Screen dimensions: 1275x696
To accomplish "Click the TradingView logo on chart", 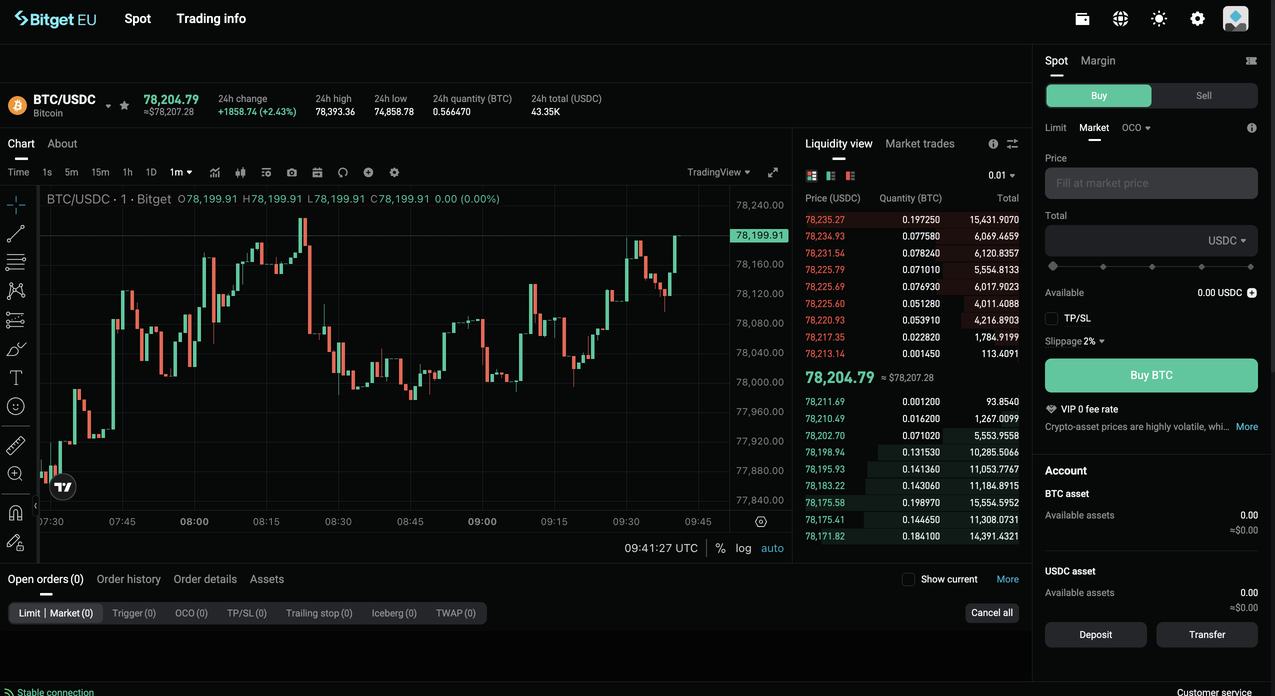I will point(63,487).
